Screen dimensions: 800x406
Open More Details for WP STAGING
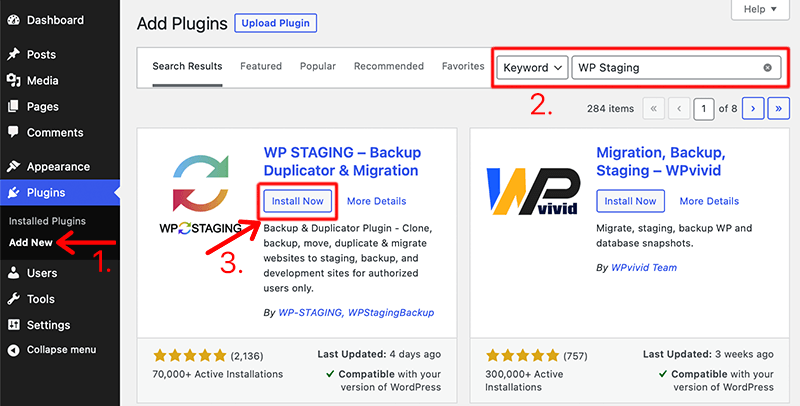tap(377, 201)
